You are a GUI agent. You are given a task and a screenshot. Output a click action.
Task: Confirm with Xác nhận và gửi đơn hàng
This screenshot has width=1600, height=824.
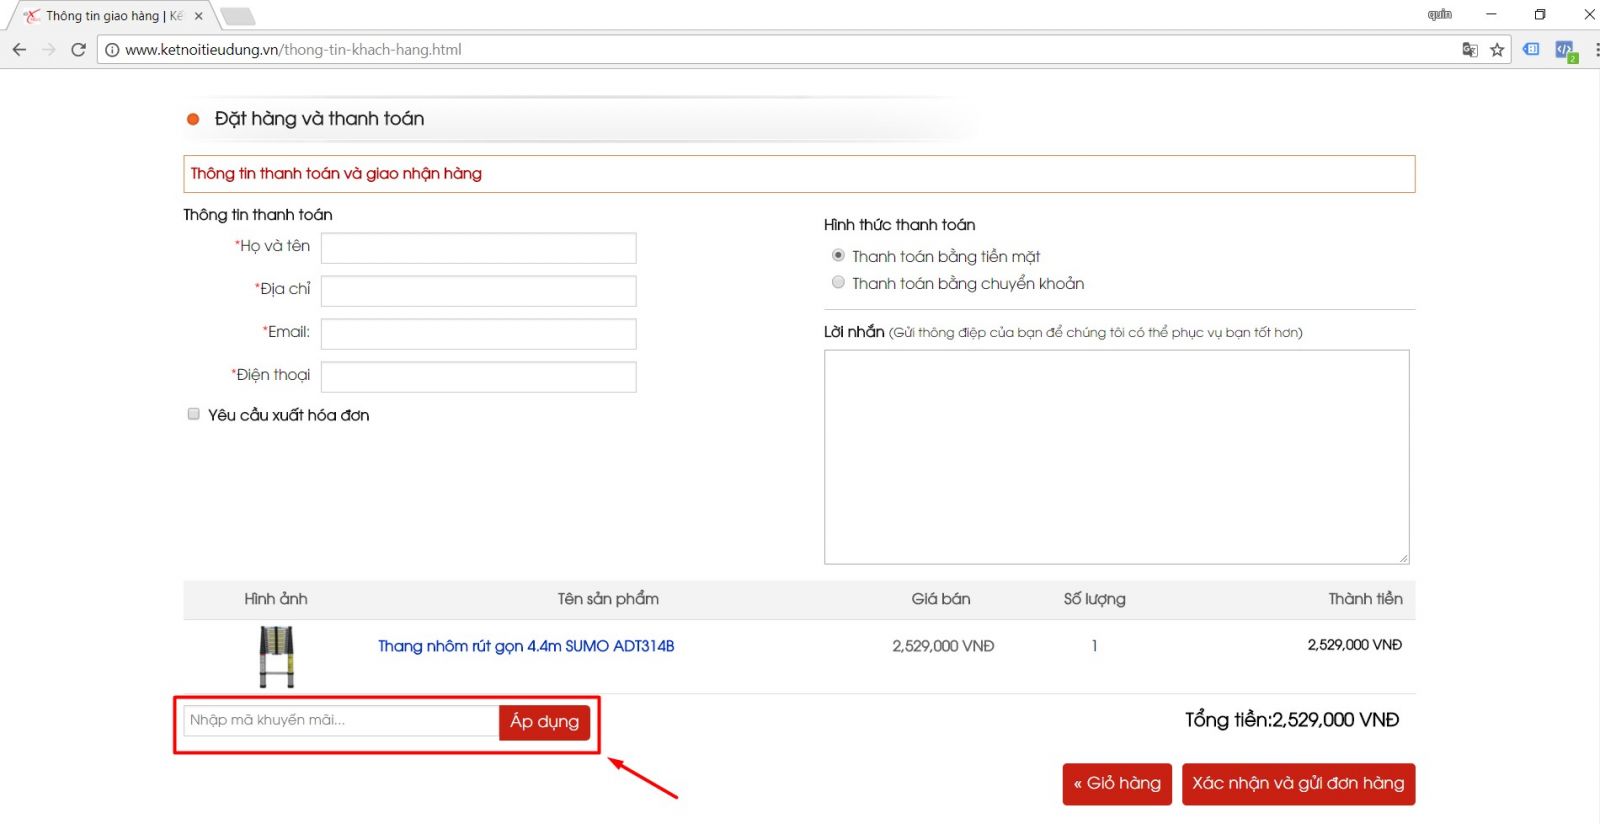click(1298, 784)
